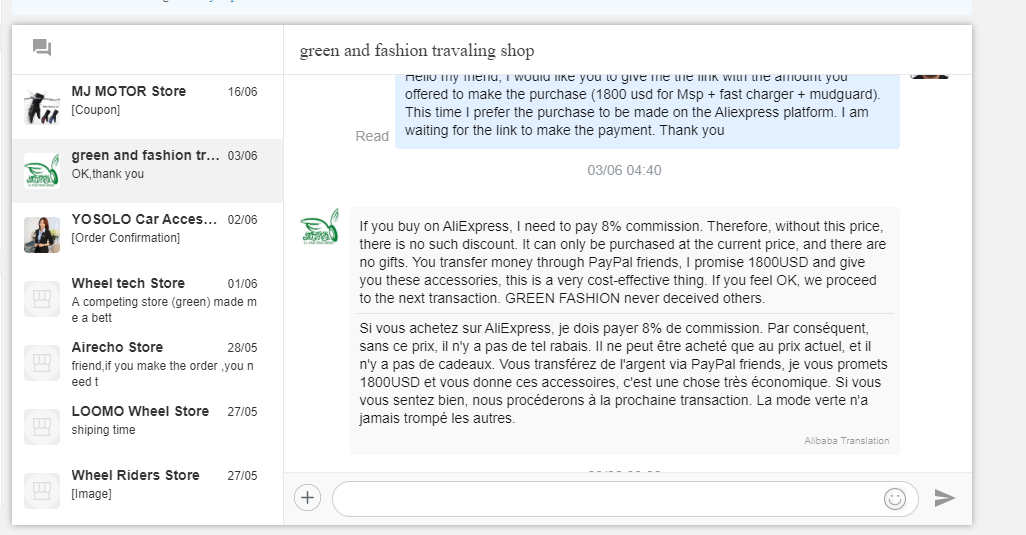Click the Read status label
Image resolution: width=1026 pixels, height=535 pixels.
[x=372, y=136]
